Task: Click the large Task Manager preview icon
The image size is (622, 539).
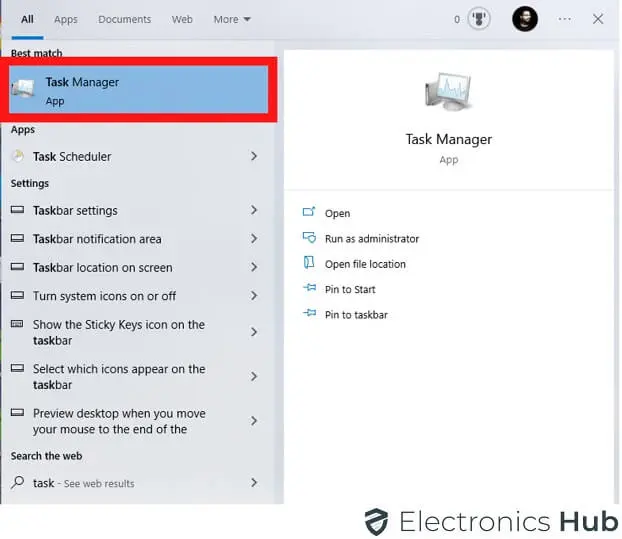Action: click(448, 94)
